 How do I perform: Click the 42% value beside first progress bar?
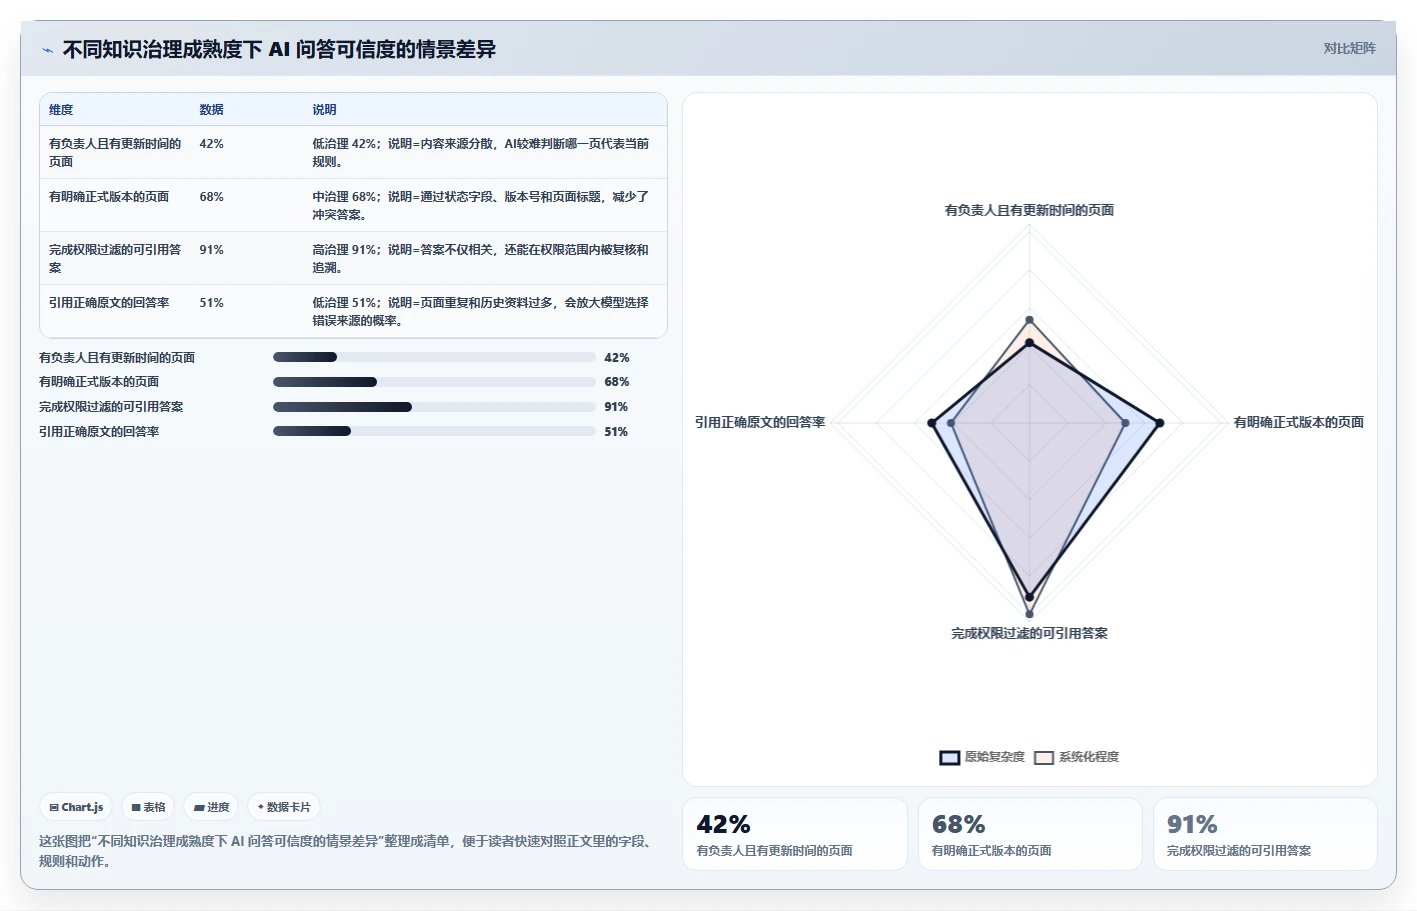tap(617, 357)
